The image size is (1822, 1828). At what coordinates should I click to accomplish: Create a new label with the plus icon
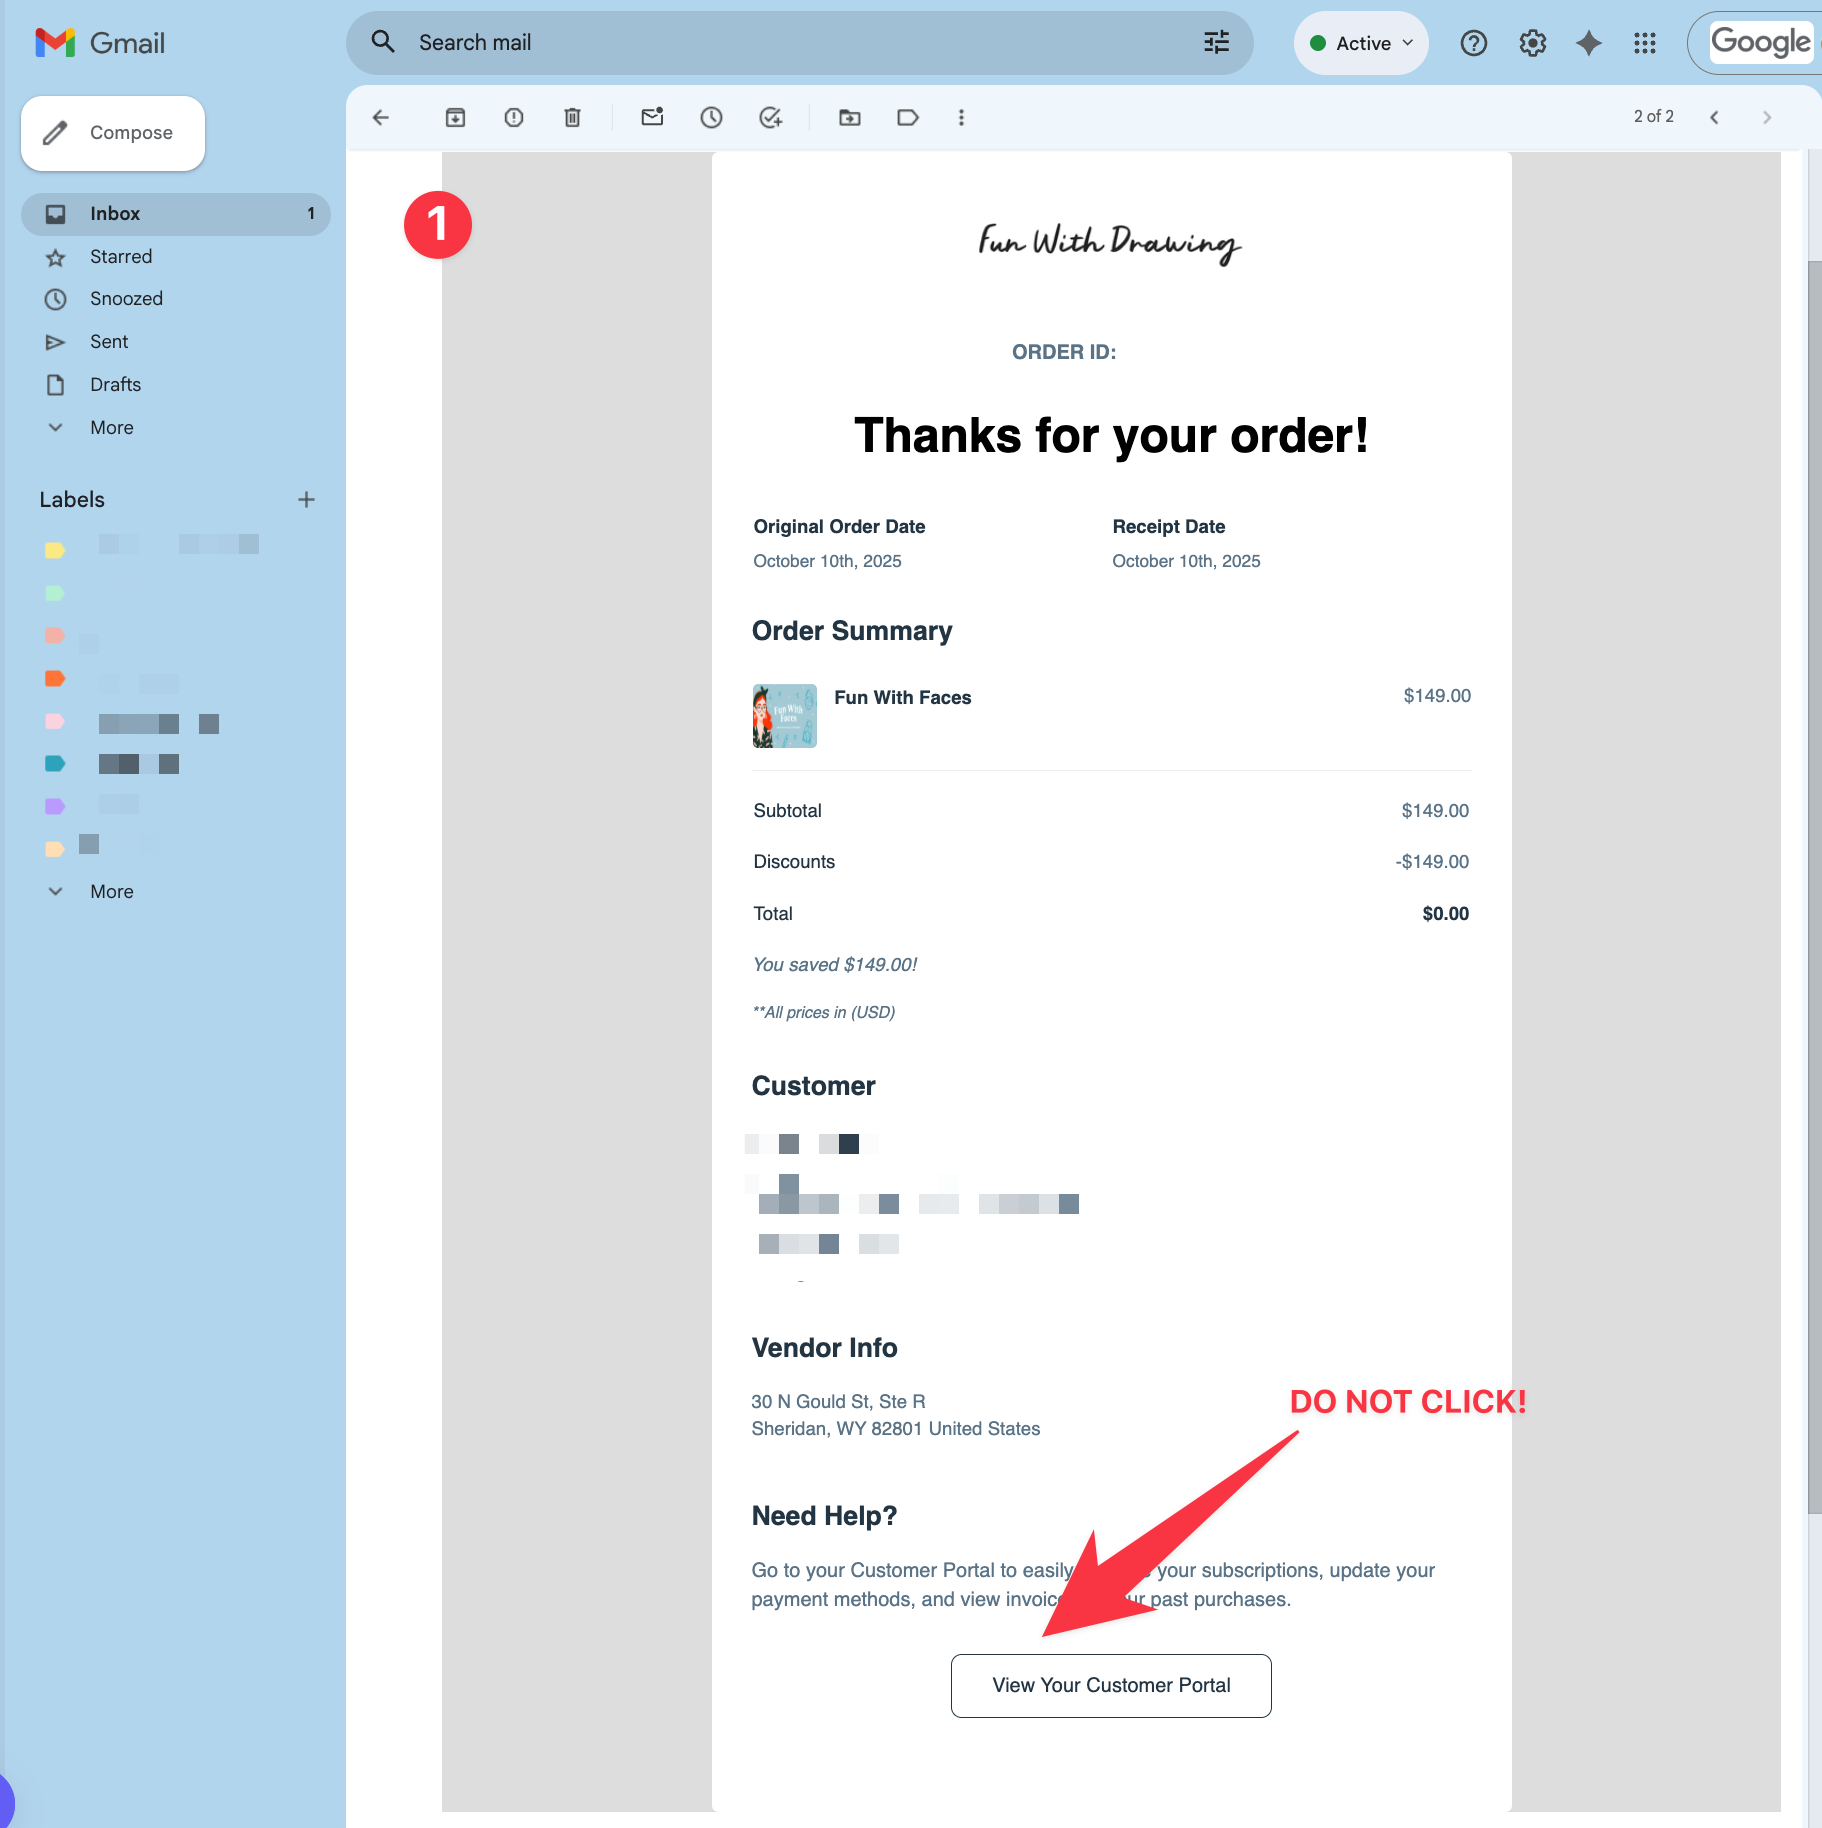click(306, 499)
